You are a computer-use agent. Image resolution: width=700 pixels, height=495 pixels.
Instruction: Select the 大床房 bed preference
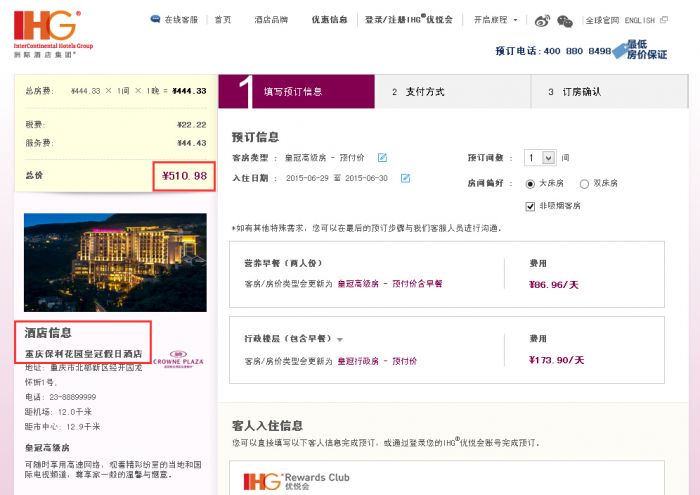(x=530, y=184)
